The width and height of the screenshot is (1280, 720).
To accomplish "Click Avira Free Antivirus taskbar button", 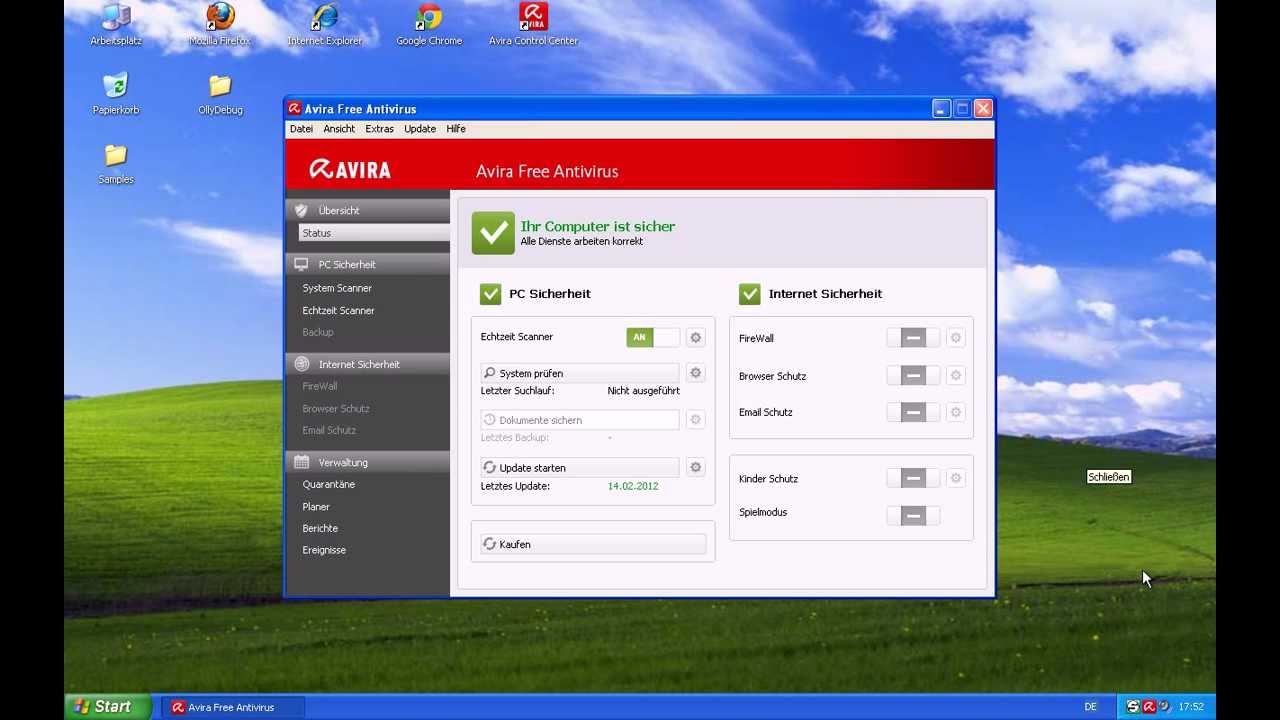I will (234, 707).
